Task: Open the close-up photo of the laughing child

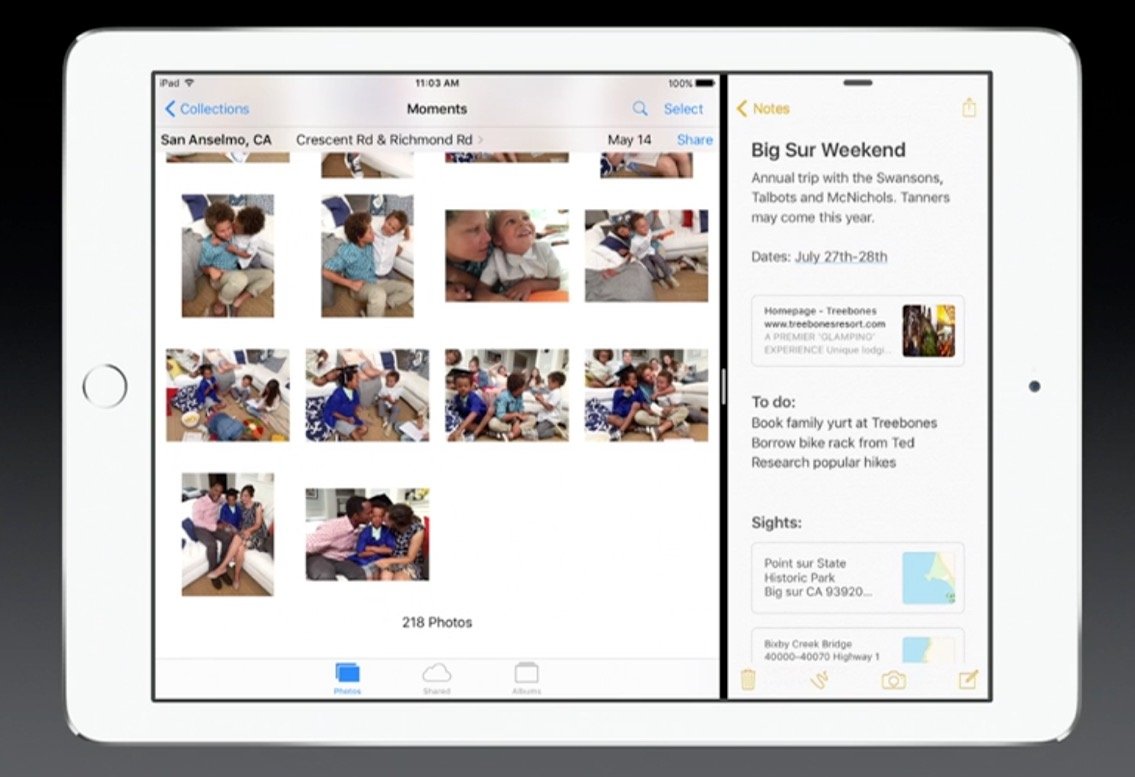Action: (x=507, y=256)
